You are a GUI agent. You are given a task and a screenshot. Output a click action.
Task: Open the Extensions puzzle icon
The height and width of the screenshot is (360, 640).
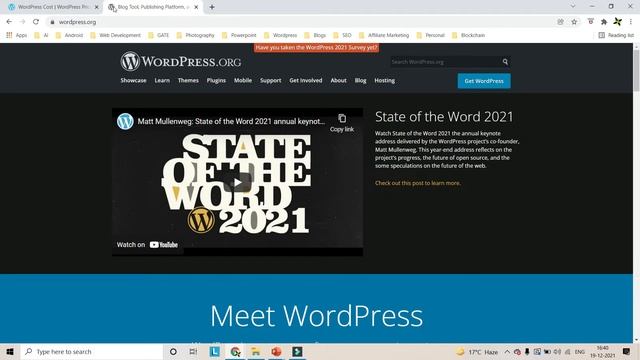coord(604,22)
